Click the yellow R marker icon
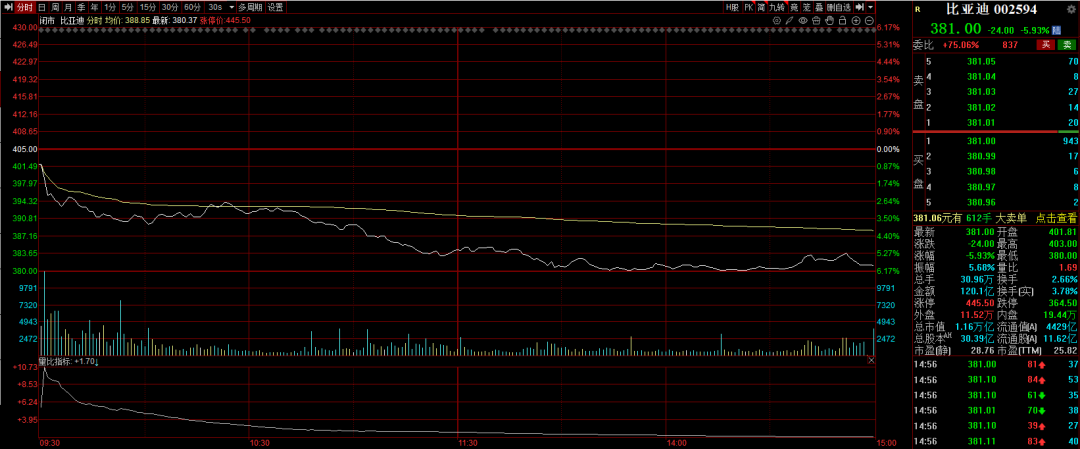The width and height of the screenshot is (1080, 449). (x=917, y=10)
